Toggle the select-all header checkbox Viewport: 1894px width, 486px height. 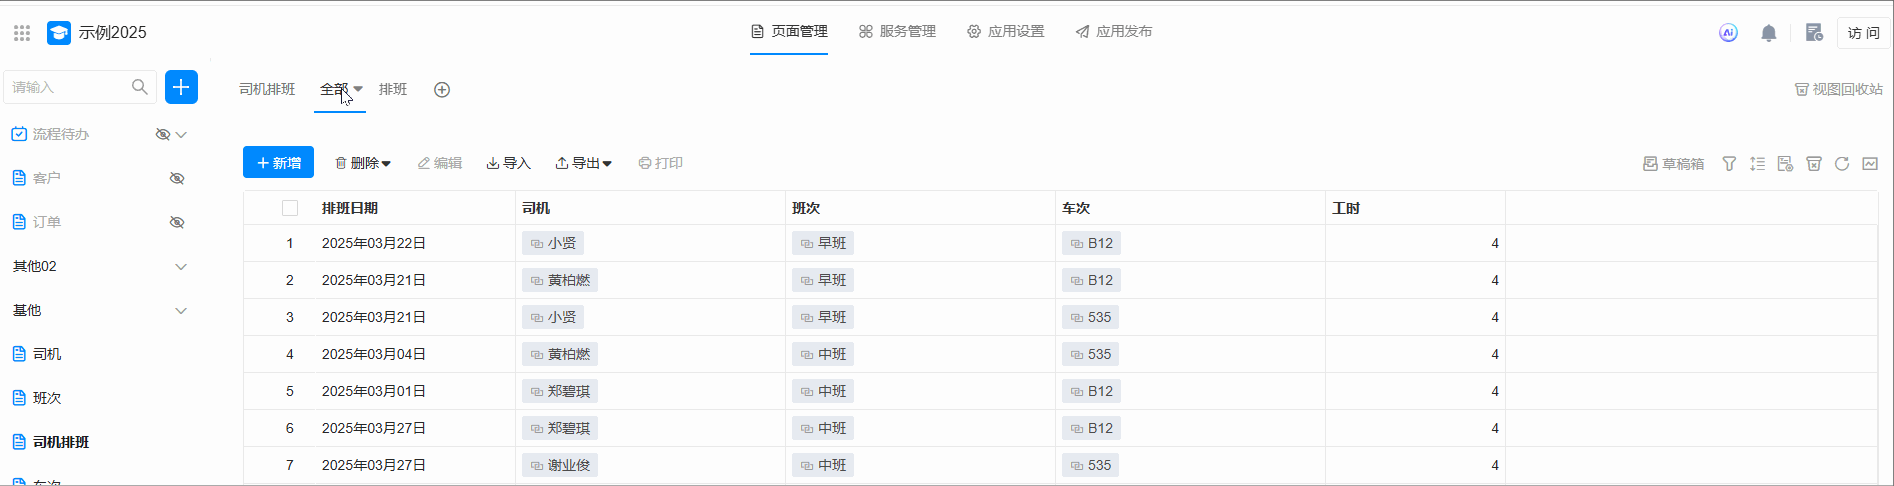point(290,208)
